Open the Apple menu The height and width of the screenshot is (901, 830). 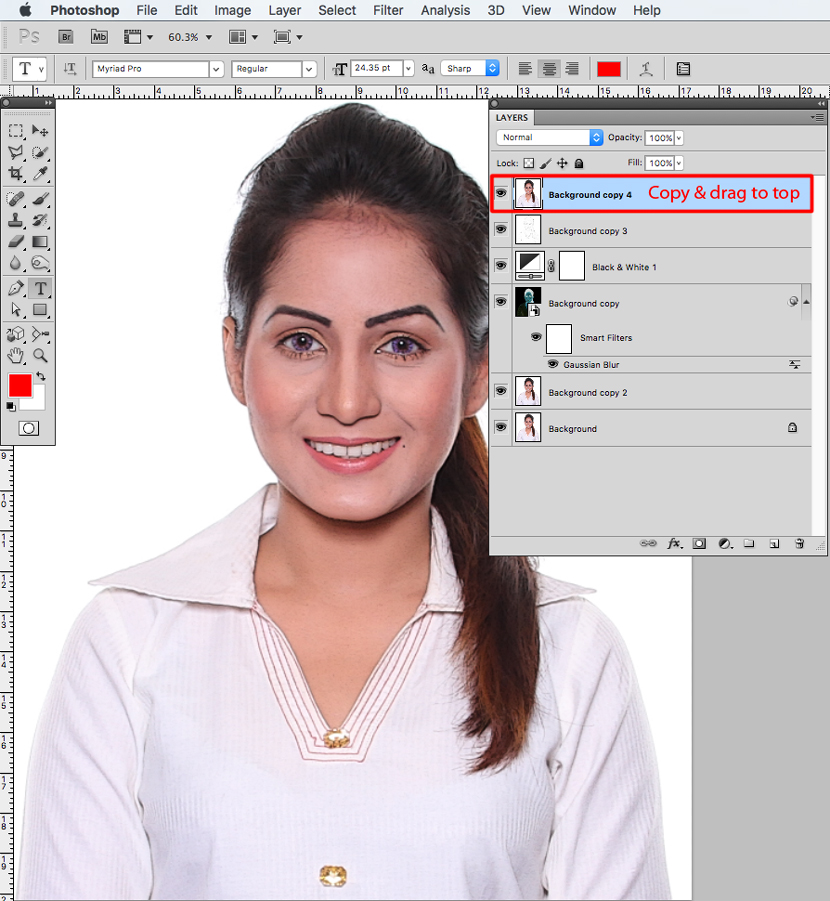pos(25,10)
